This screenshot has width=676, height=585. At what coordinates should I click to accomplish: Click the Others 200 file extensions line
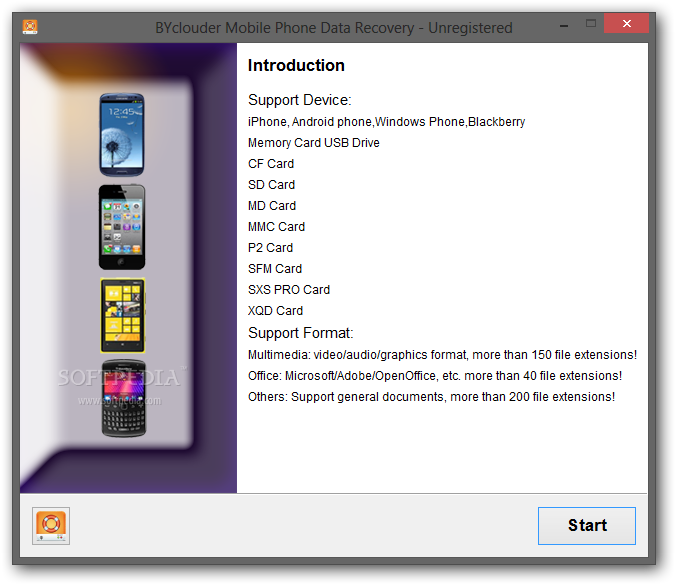(432, 397)
